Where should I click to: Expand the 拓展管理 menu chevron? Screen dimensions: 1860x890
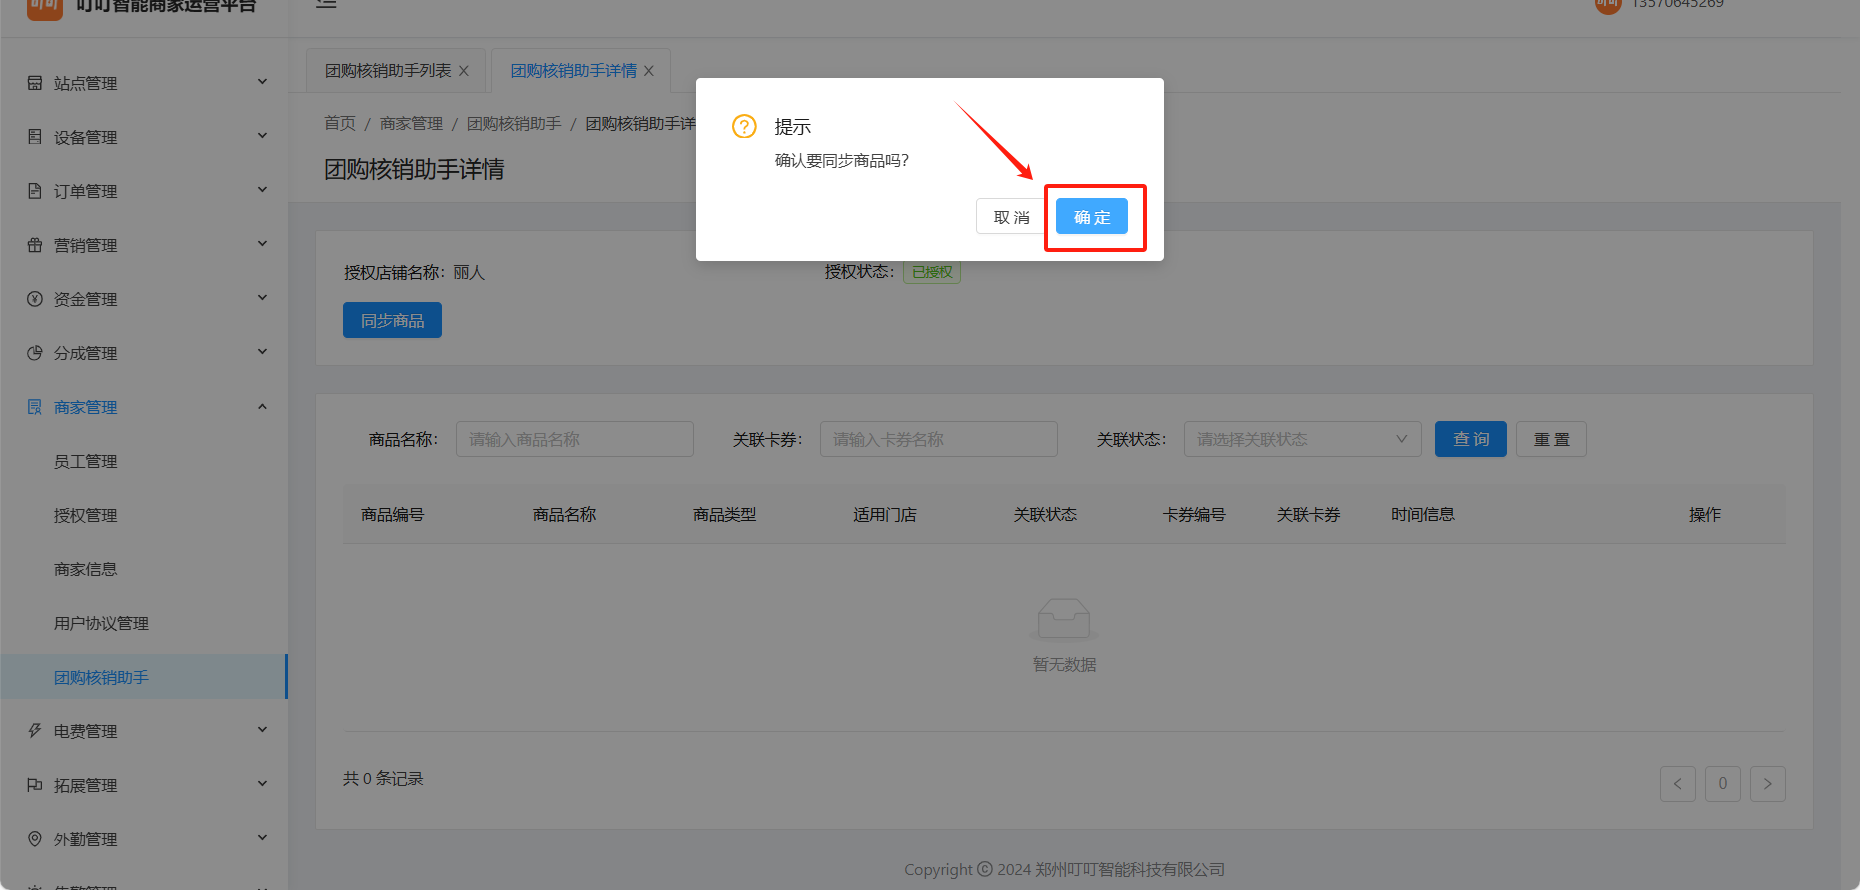pyautogui.click(x=262, y=784)
